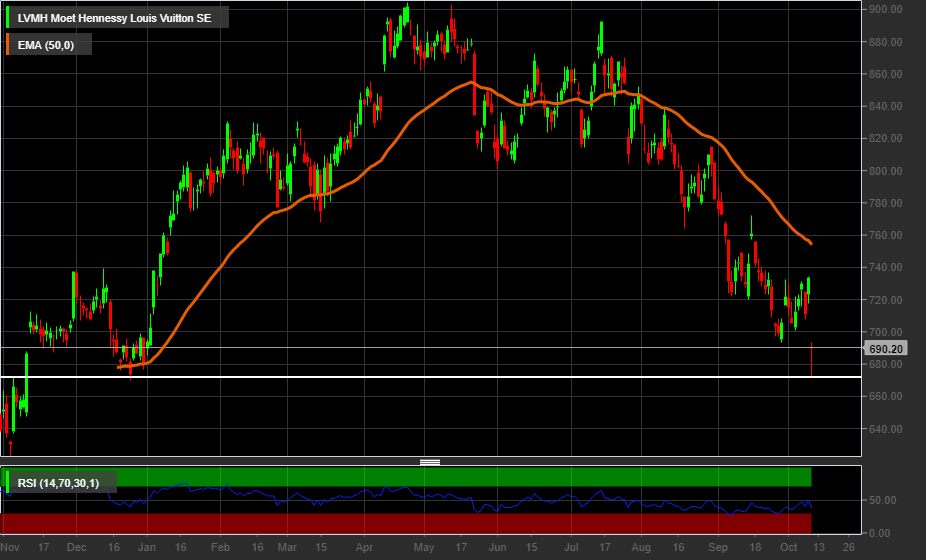The width and height of the screenshot is (926, 560).
Task: Click the 690.20 current price tag
Action: coord(887,349)
